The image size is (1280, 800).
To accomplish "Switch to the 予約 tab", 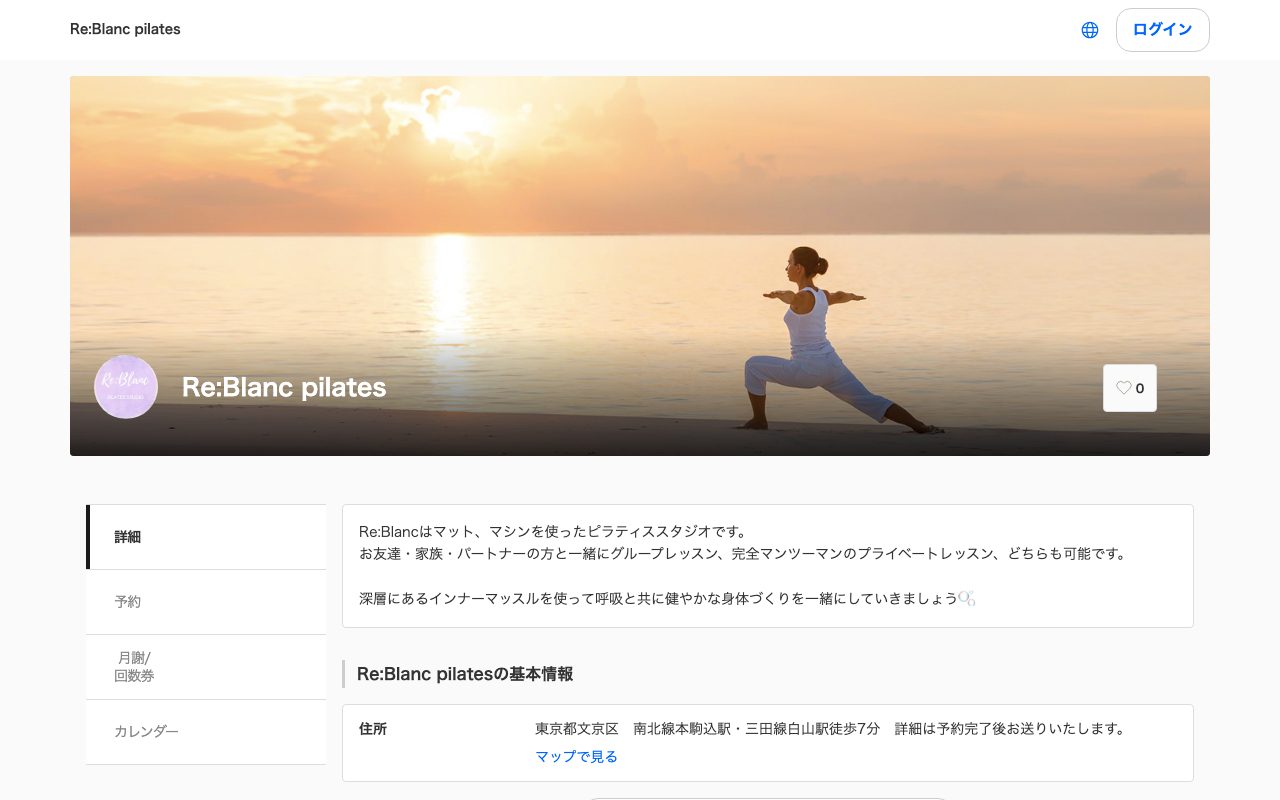I will coord(206,602).
